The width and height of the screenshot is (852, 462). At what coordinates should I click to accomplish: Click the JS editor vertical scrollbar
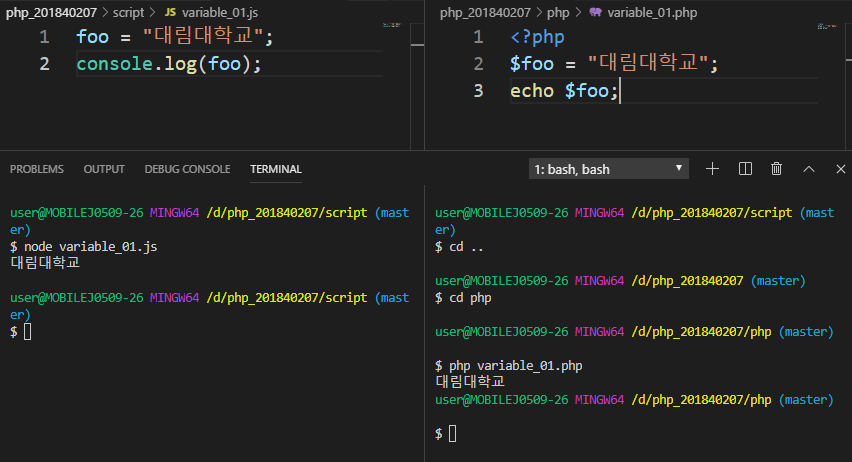[x=417, y=86]
